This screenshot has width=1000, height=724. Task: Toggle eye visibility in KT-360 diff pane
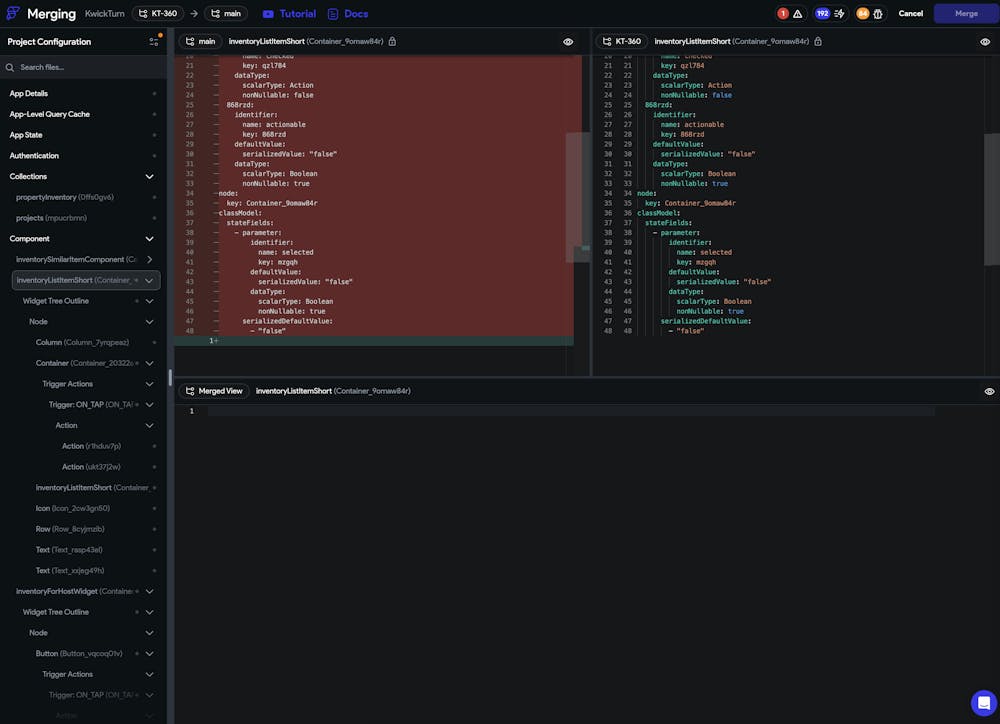tap(985, 41)
